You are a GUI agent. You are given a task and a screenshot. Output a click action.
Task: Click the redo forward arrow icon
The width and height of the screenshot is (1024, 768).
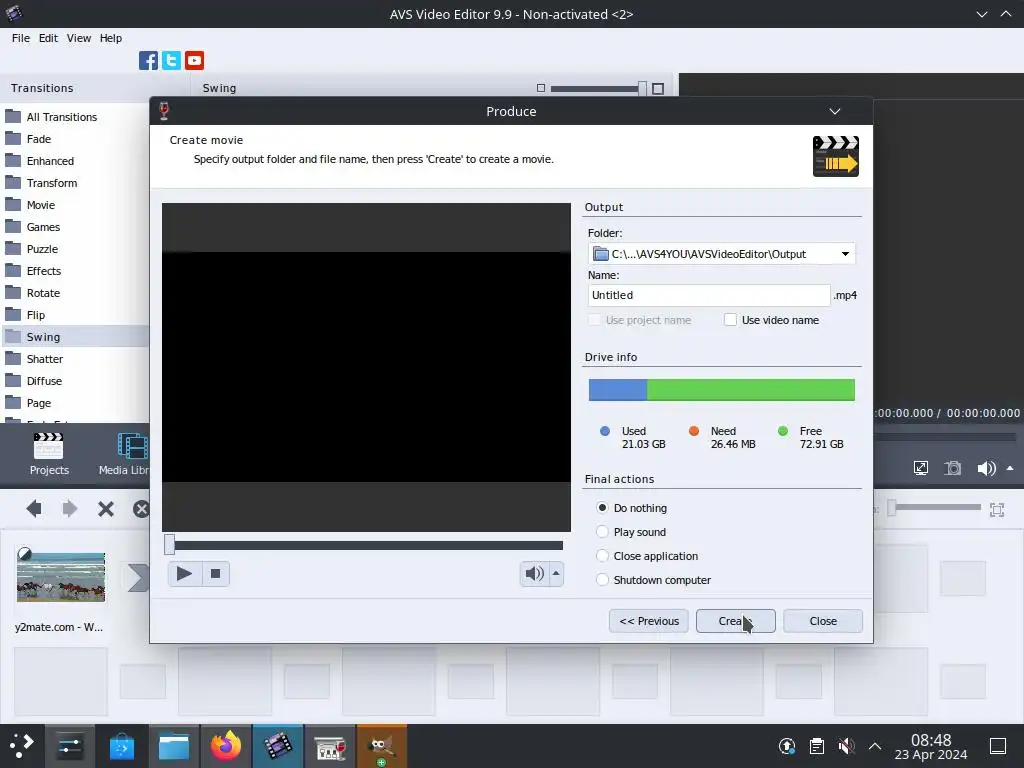(x=69, y=509)
